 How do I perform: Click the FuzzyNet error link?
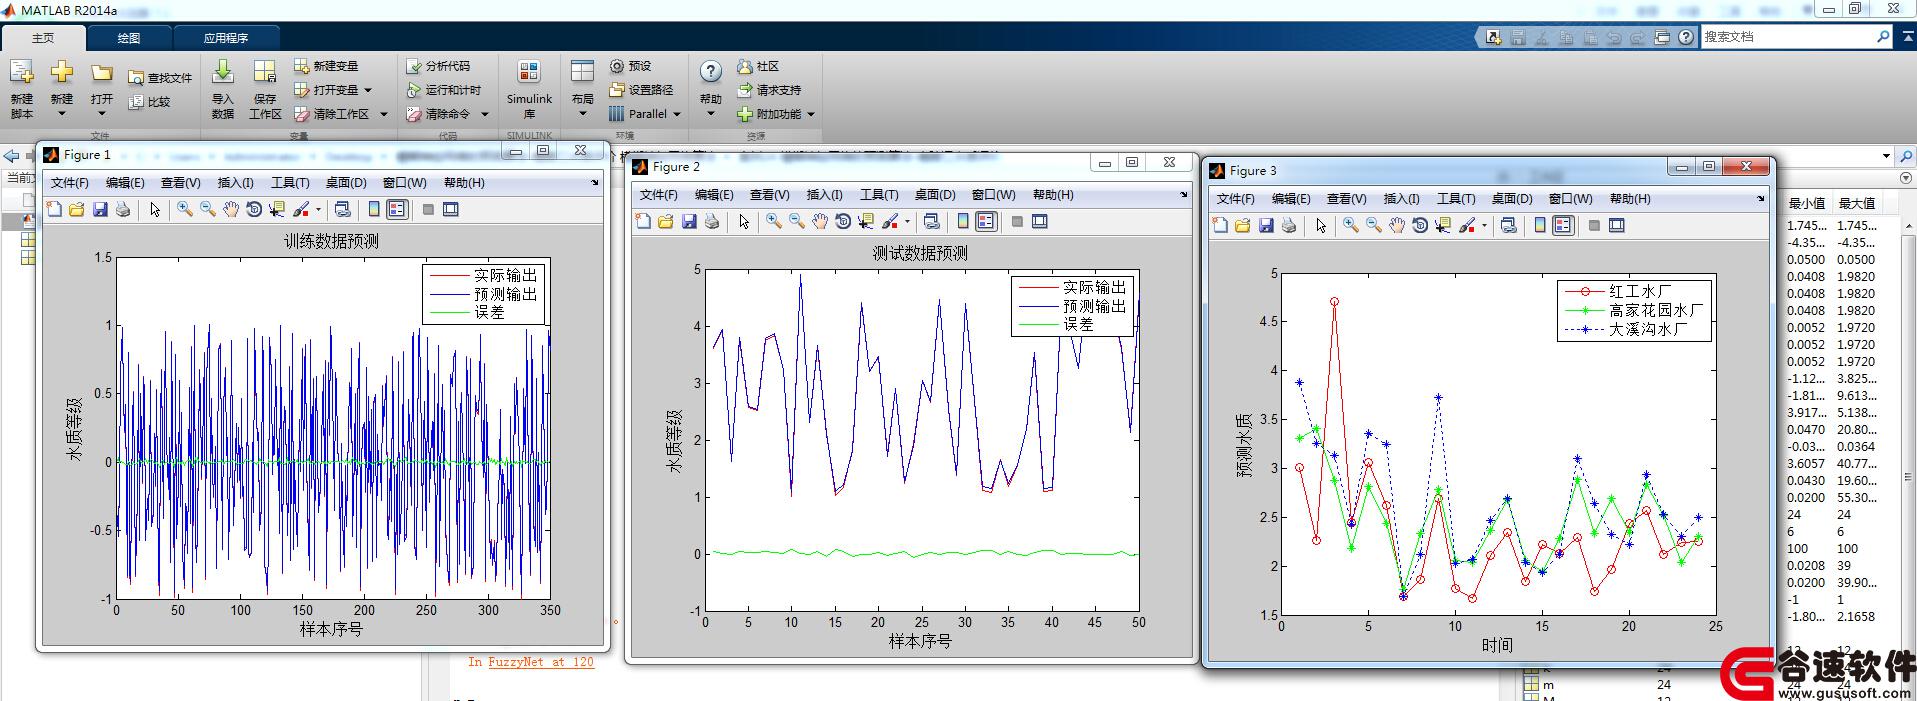[541, 662]
